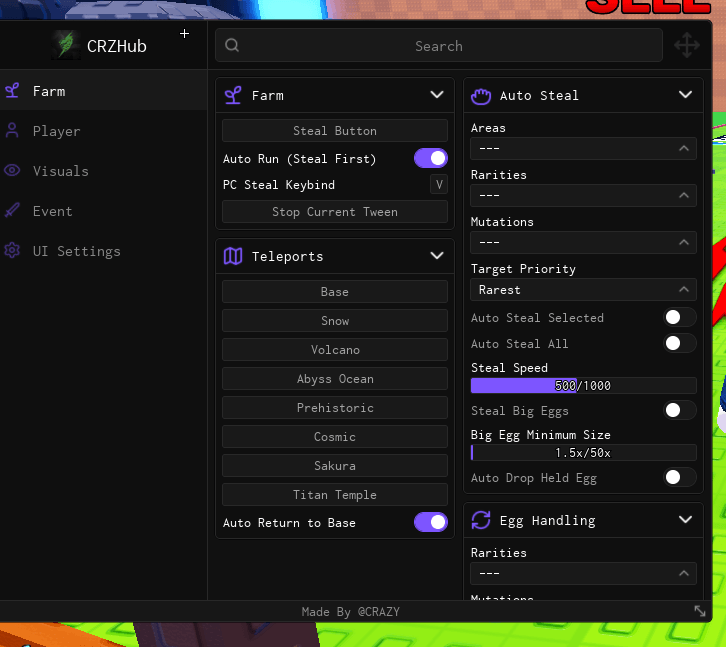Open Auto Steal Mutations dropdown

pyautogui.click(x=583, y=243)
